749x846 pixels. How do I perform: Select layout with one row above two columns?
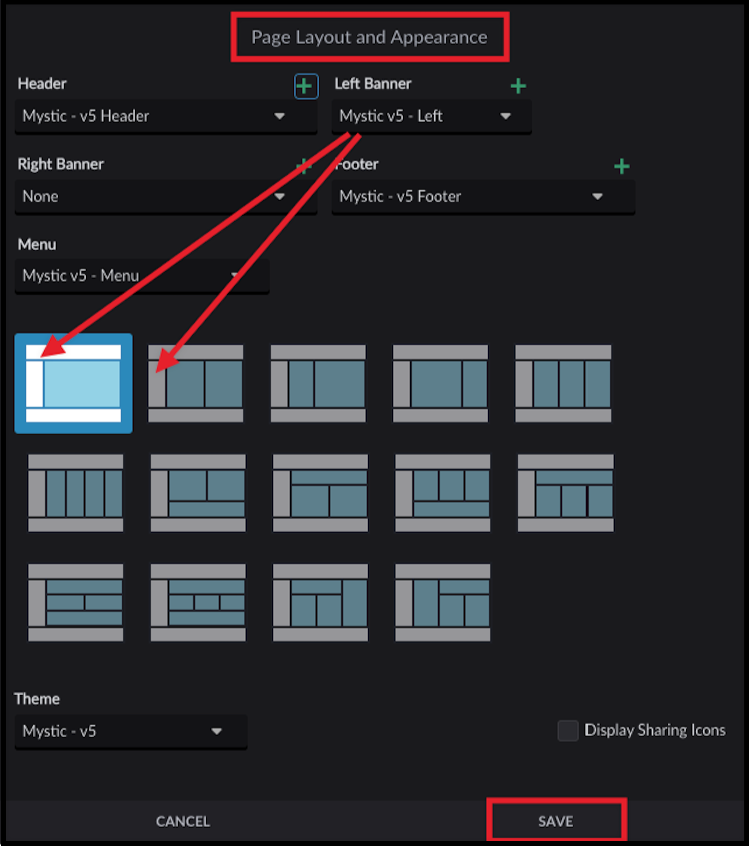tap(321, 493)
